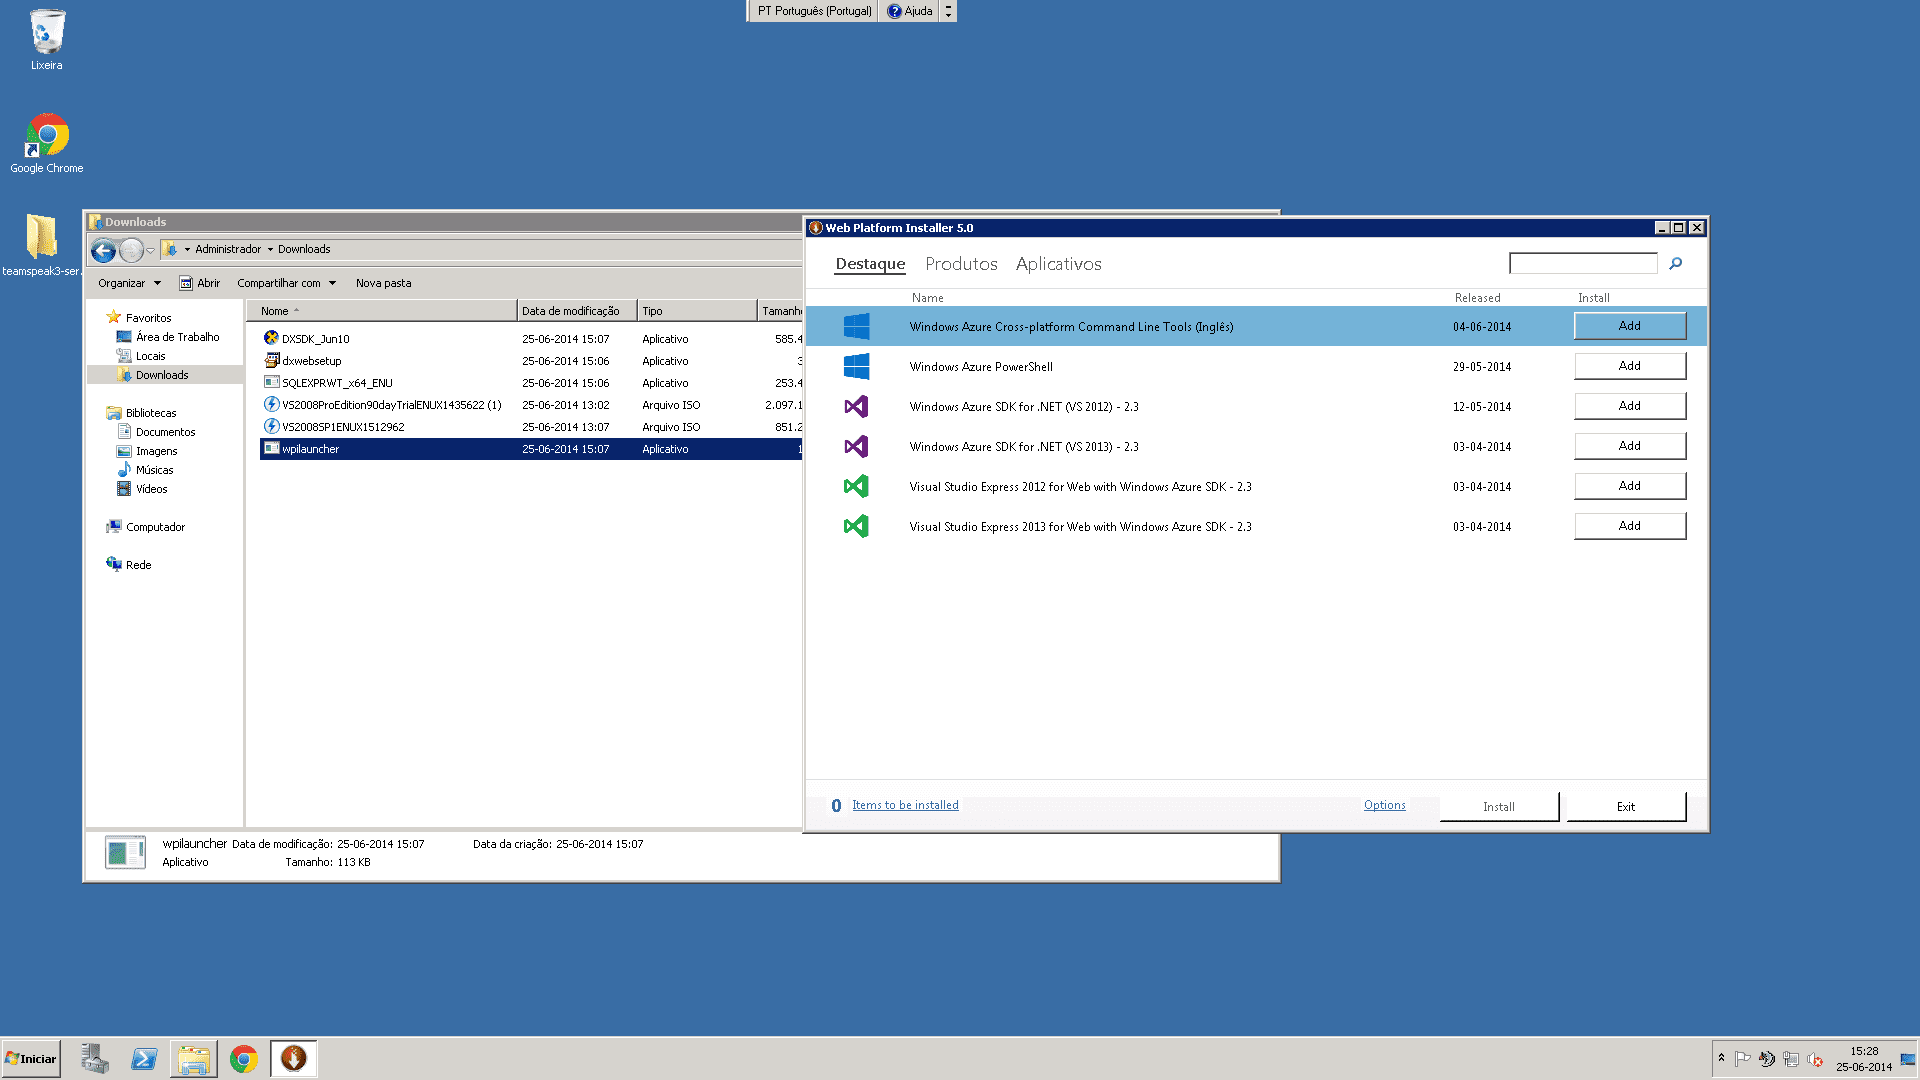Image resolution: width=1920 pixels, height=1080 pixels.
Task: Click the Web Platform Installer taskbar icon
Action: 293,1058
